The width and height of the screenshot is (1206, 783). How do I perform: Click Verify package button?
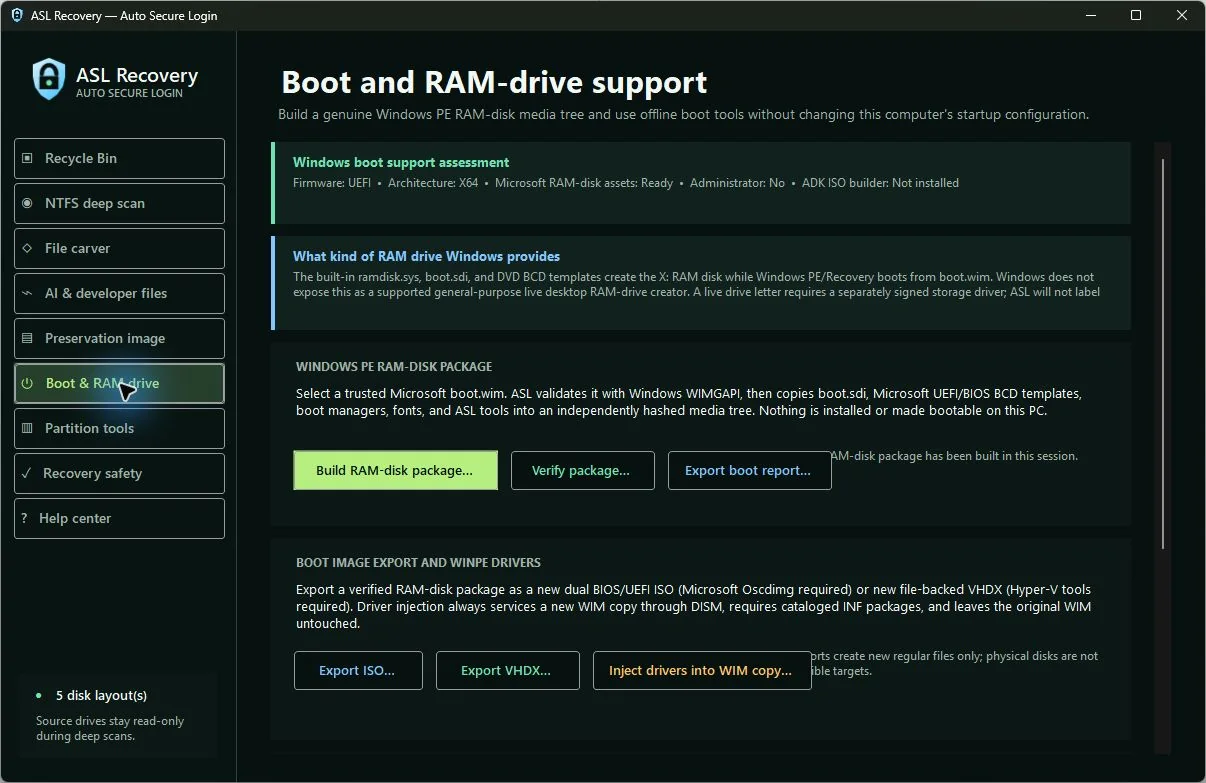582,470
